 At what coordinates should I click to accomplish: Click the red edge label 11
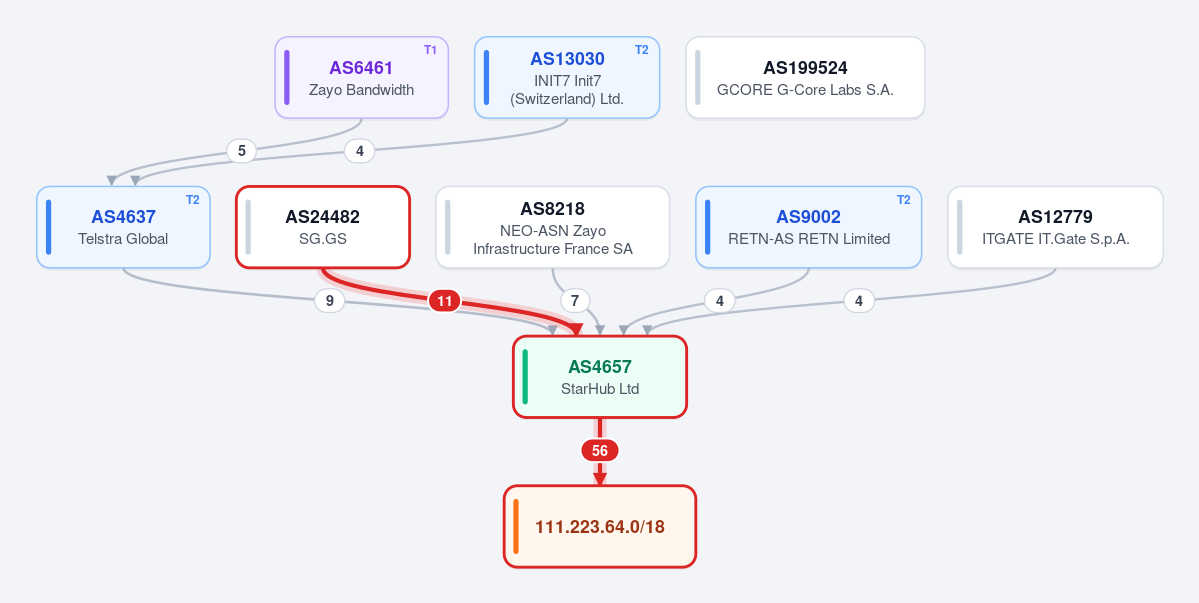pyautogui.click(x=444, y=301)
